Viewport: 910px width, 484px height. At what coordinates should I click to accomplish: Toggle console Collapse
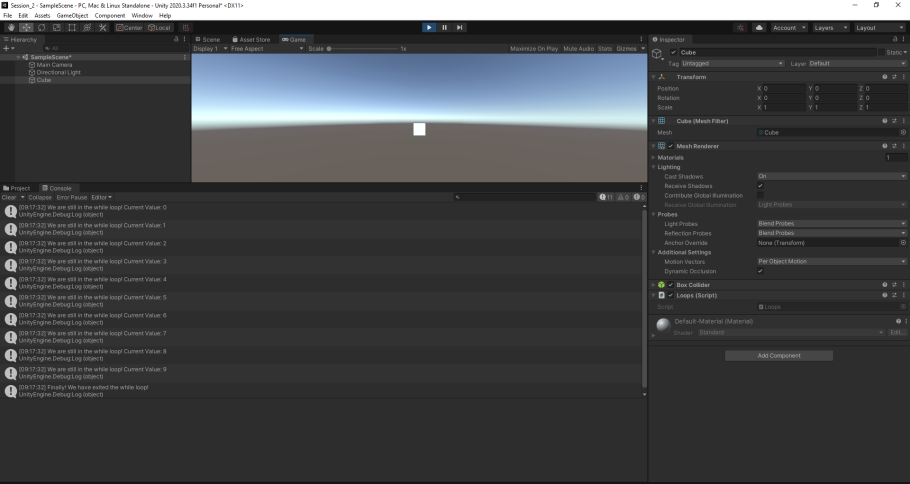(x=40, y=197)
